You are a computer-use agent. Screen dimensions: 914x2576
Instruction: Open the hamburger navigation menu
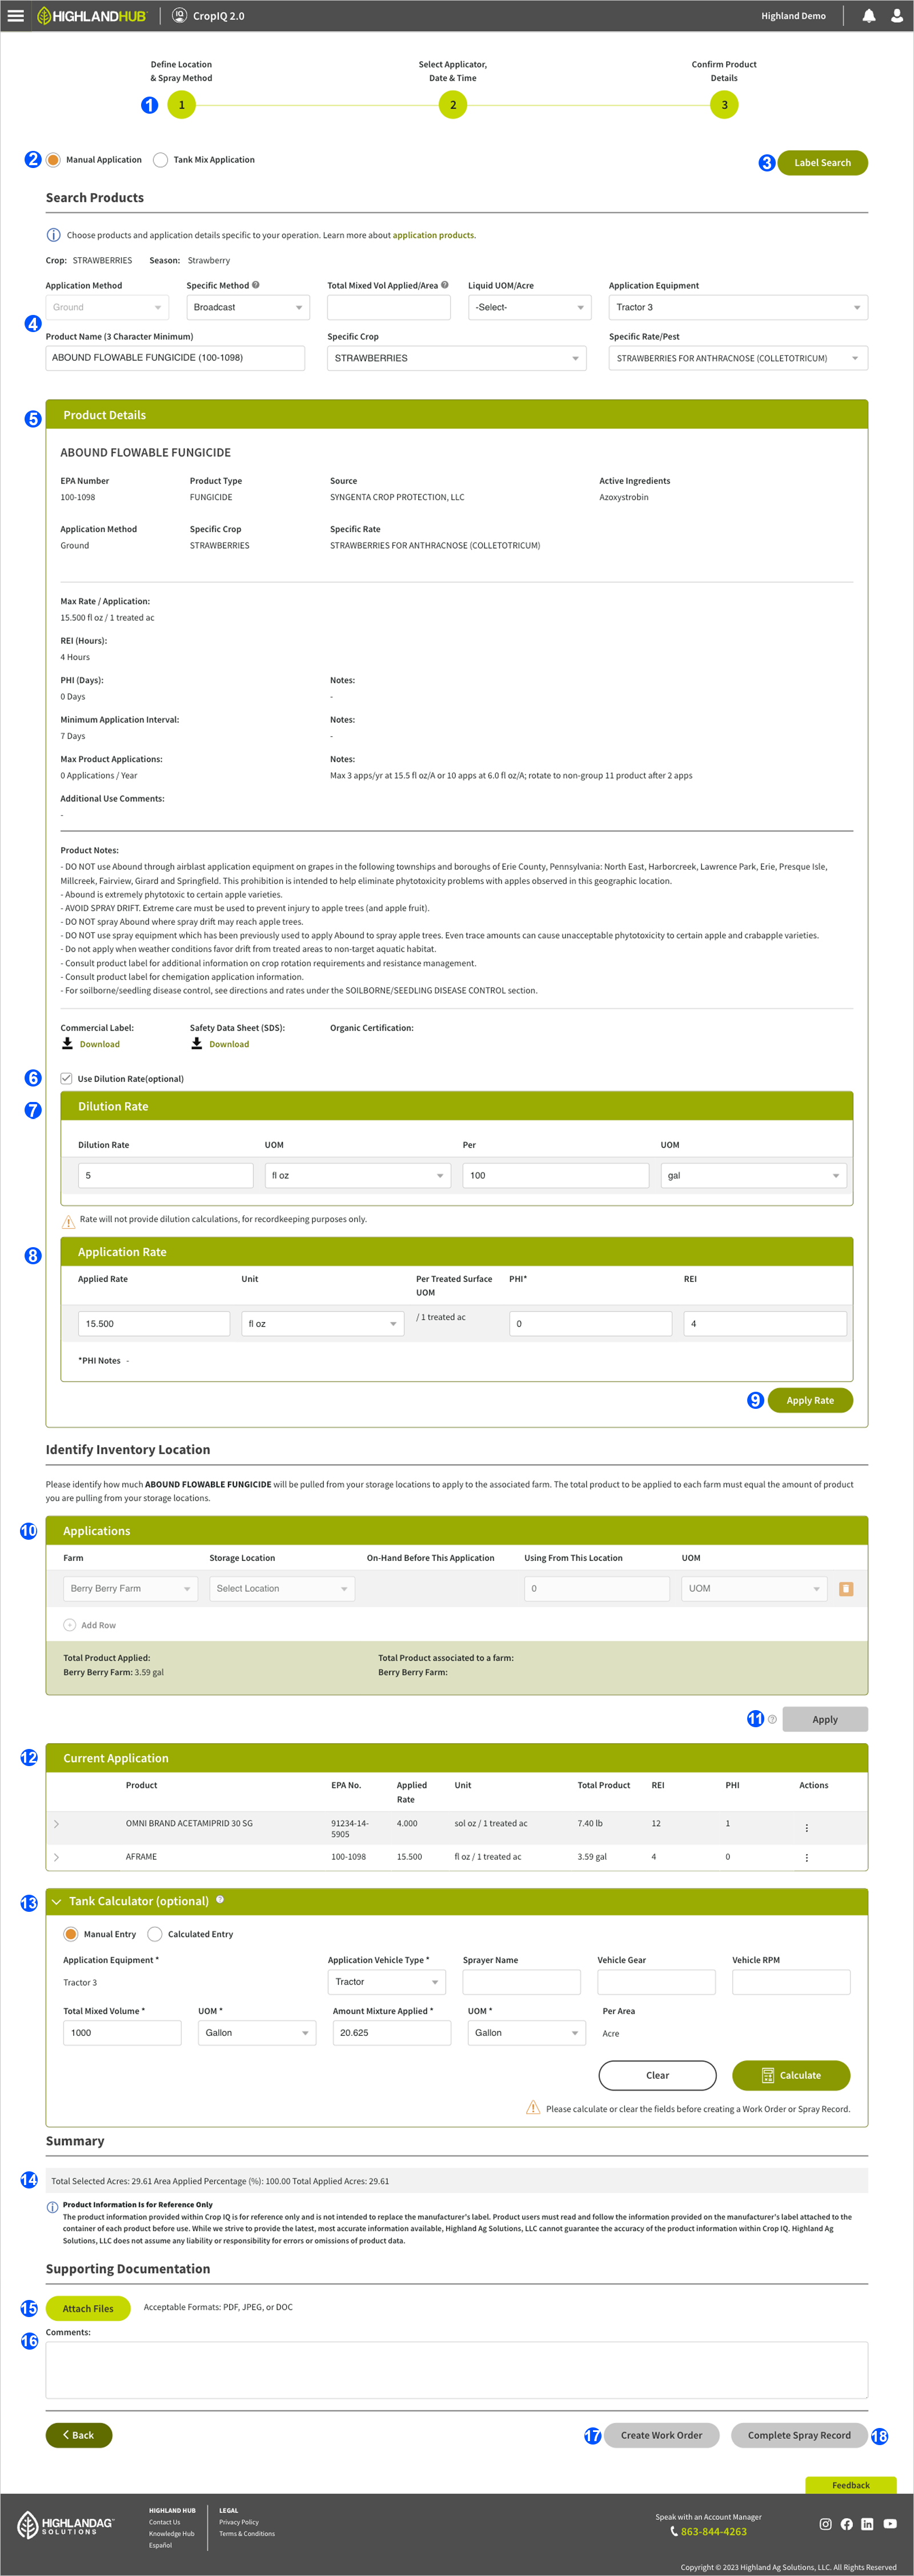(15, 15)
